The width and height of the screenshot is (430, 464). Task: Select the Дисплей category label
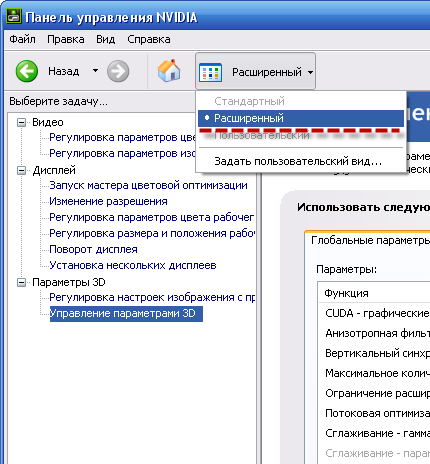(x=54, y=170)
